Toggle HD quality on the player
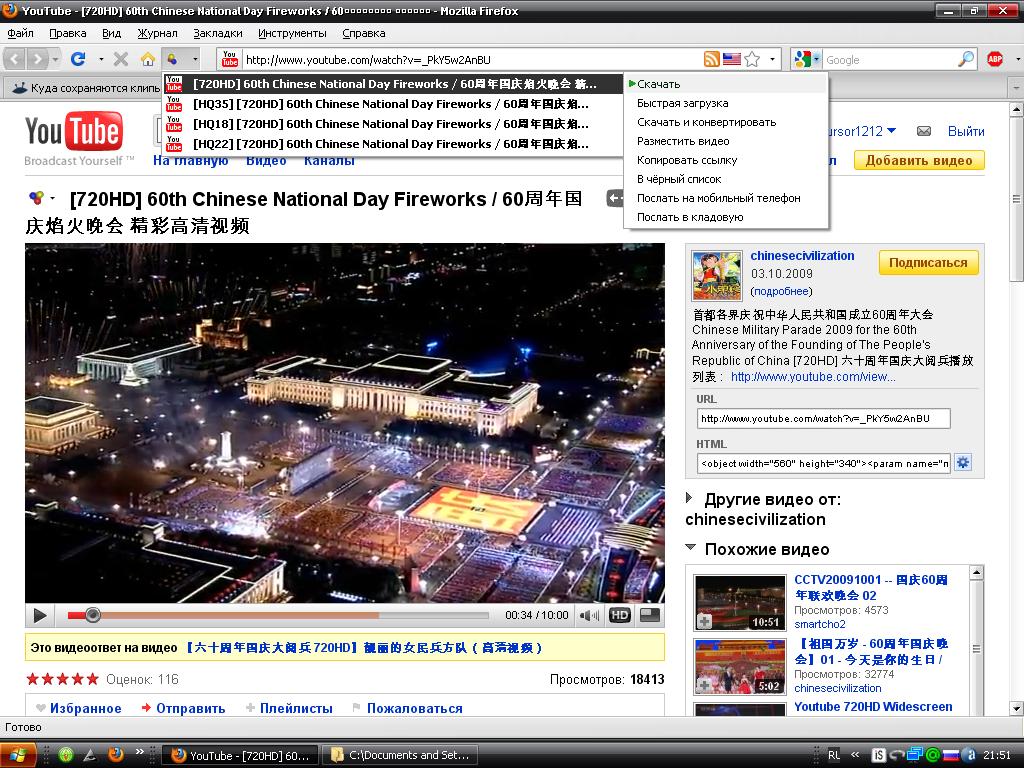The image size is (1024, 768). [x=620, y=615]
